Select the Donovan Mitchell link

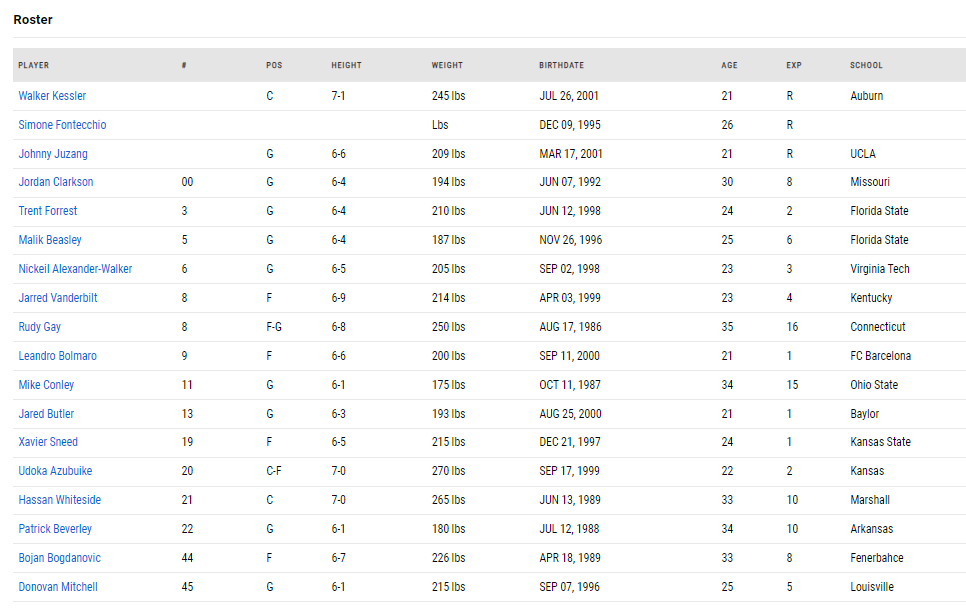pyautogui.click(x=58, y=587)
